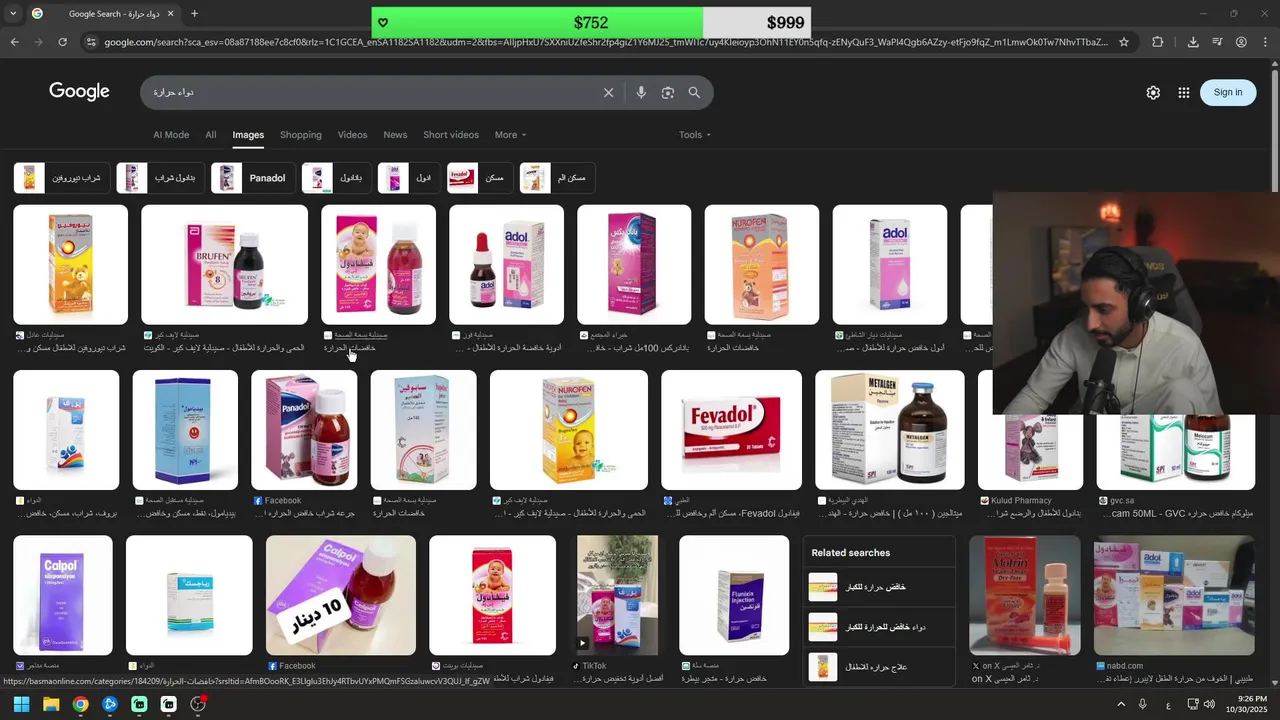1280x720 pixels.
Task: Close the Google Search tab
Action: [170, 14]
